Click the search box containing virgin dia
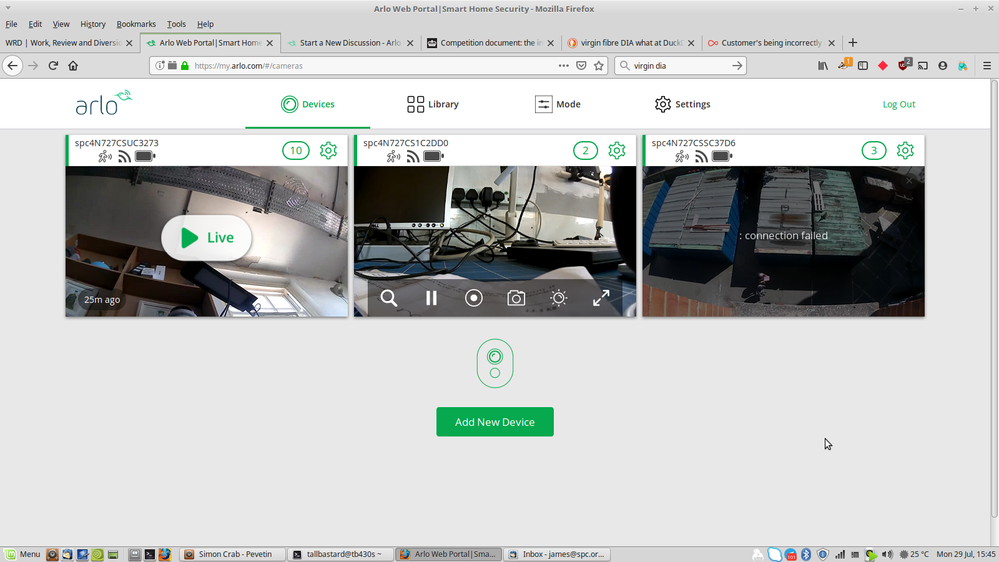999x562 pixels. (x=680, y=66)
